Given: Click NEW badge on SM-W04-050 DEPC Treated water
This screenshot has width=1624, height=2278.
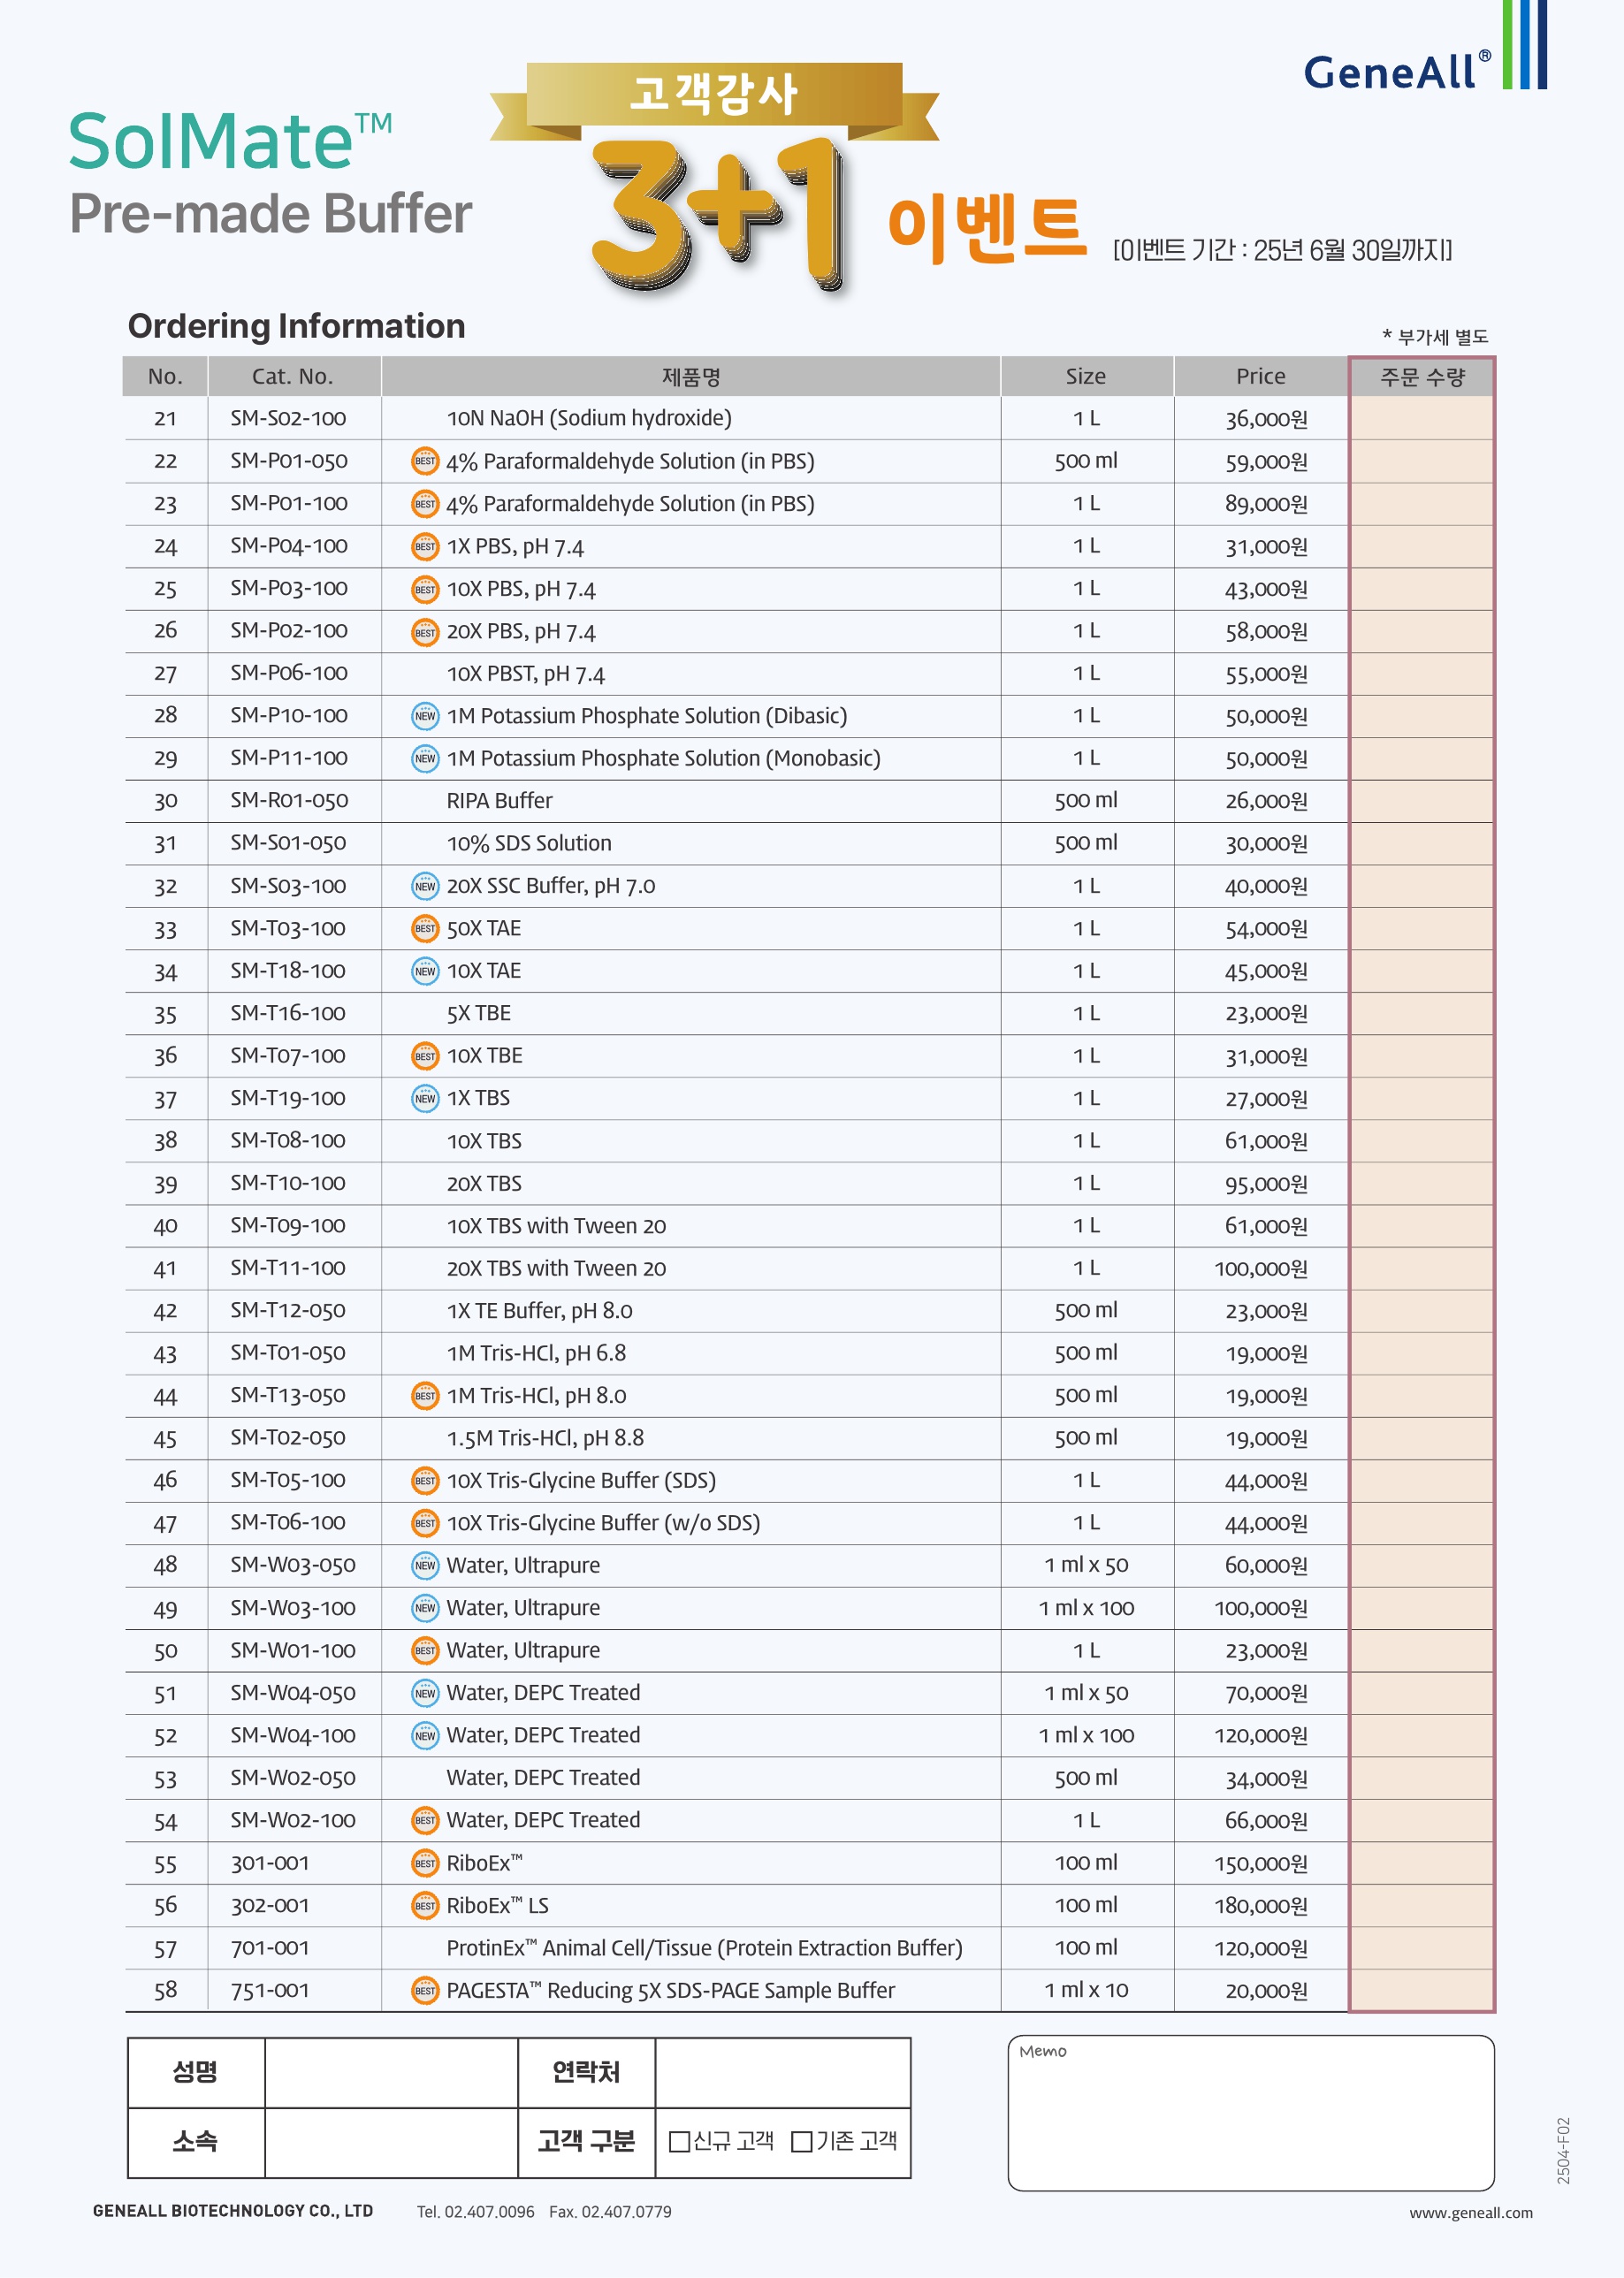Looking at the screenshot, I should (x=425, y=1693).
